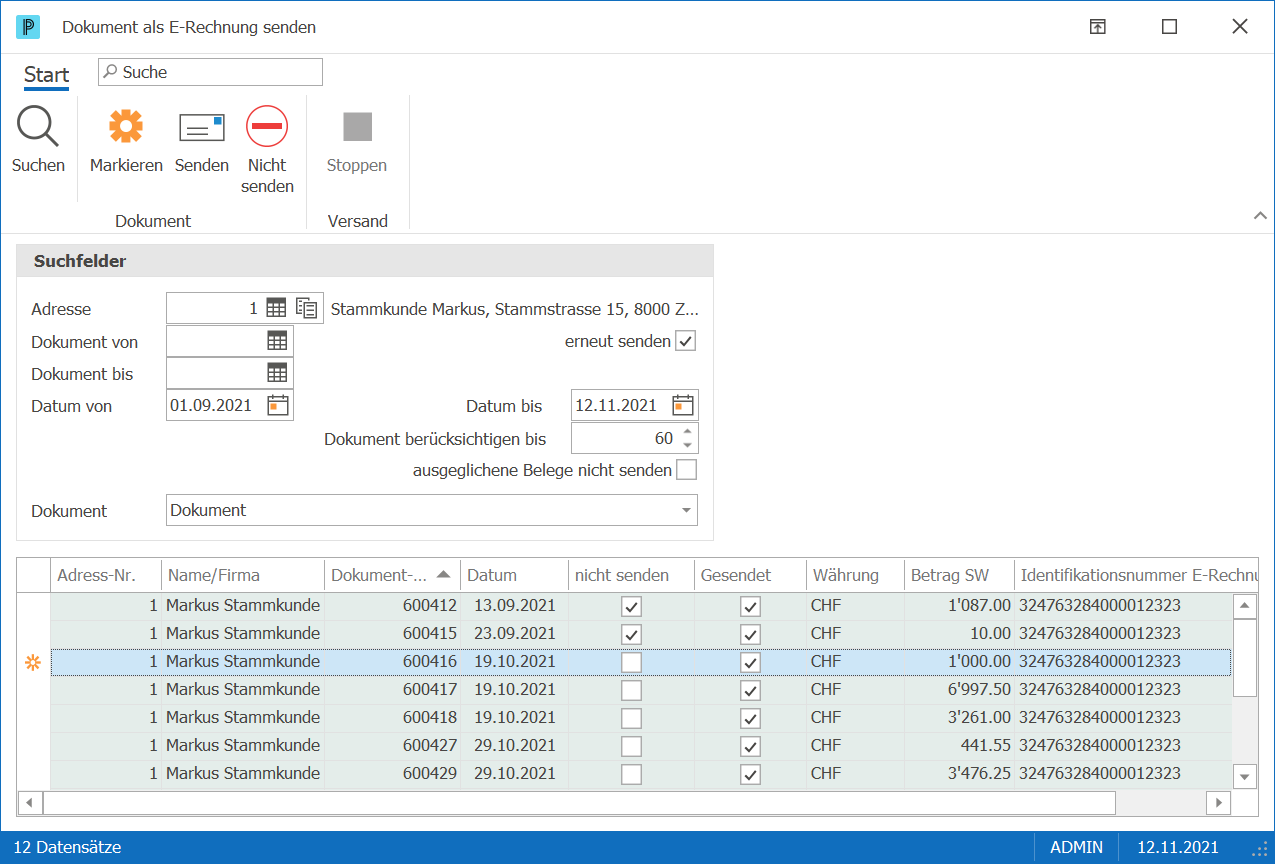The height and width of the screenshot is (864, 1275).
Task: Click the ribbon display options icon
Action: [1098, 27]
